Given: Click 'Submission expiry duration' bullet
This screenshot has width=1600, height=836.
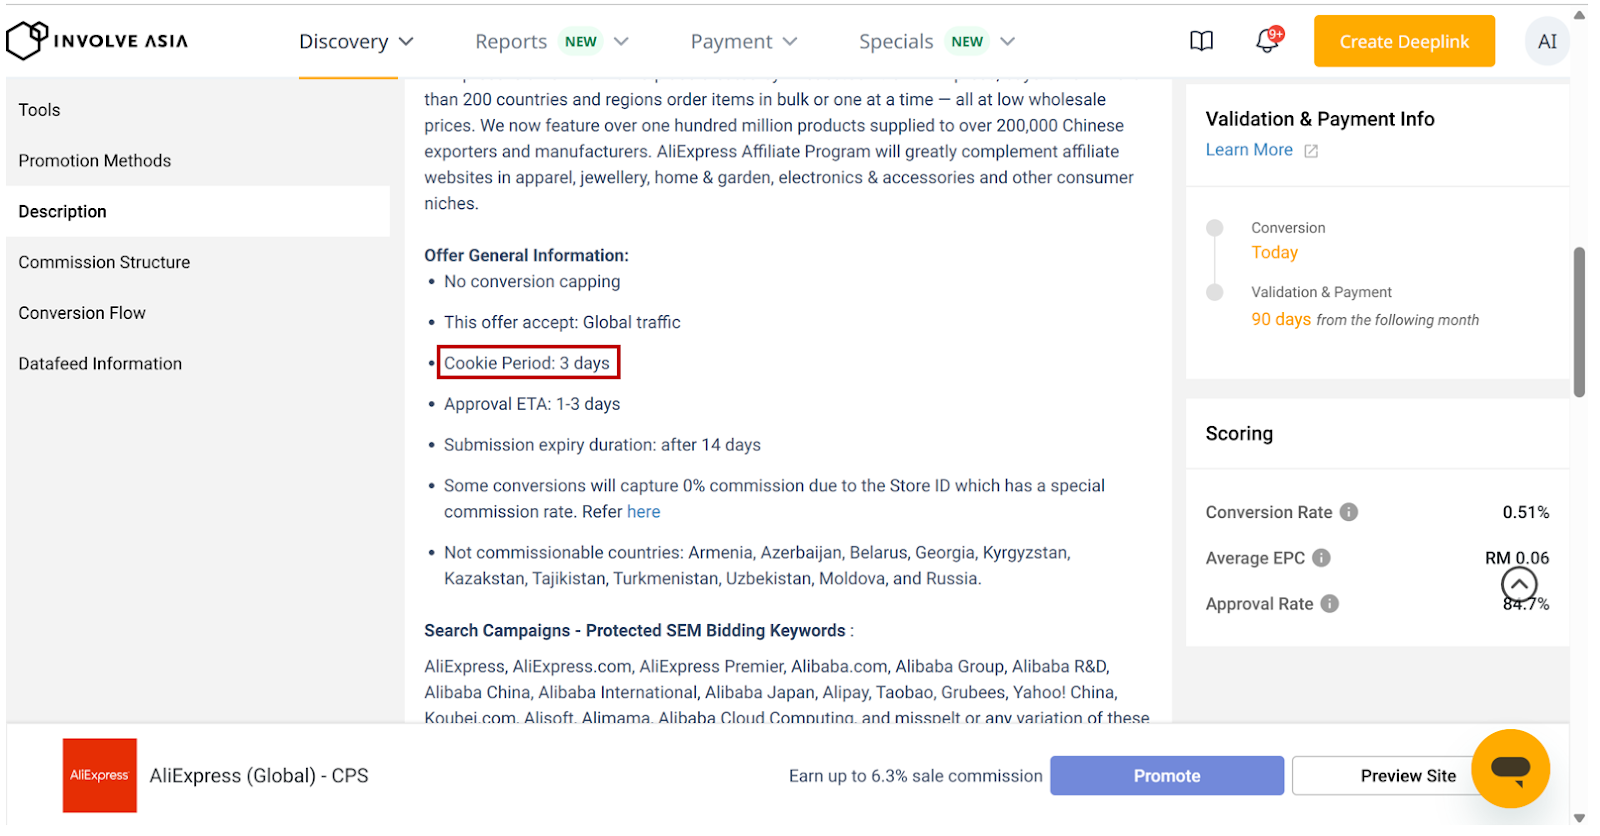Looking at the screenshot, I should coord(602,445).
